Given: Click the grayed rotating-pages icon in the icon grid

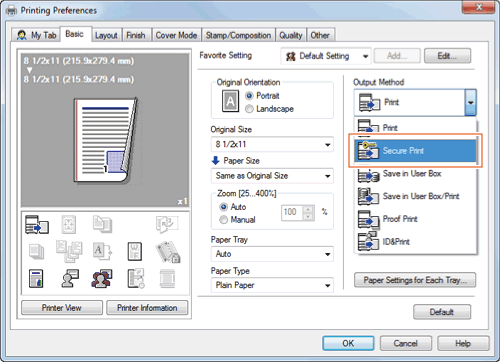Looking at the screenshot, I should [x=167, y=224].
